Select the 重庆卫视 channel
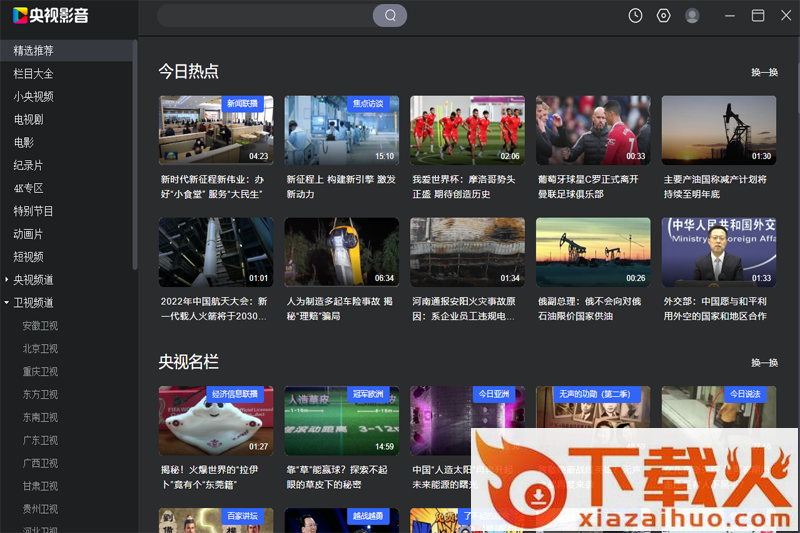Image resolution: width=800 pixels, height=533 pixels. pyautogui.click(x=40, y=371)
